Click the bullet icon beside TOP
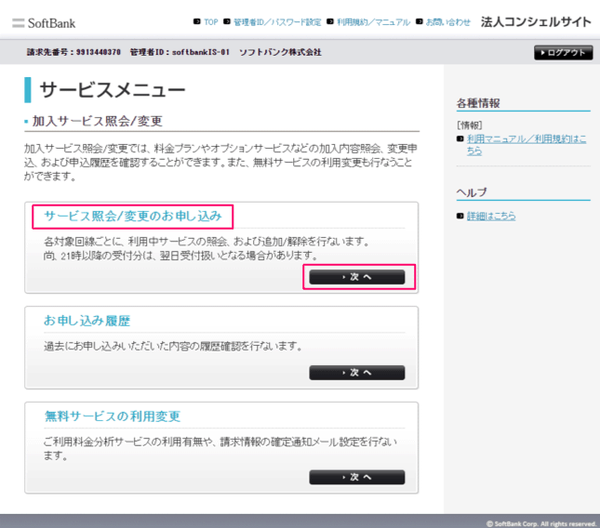The height and width of the screenshot is (528, 600). tap(197, 21)
